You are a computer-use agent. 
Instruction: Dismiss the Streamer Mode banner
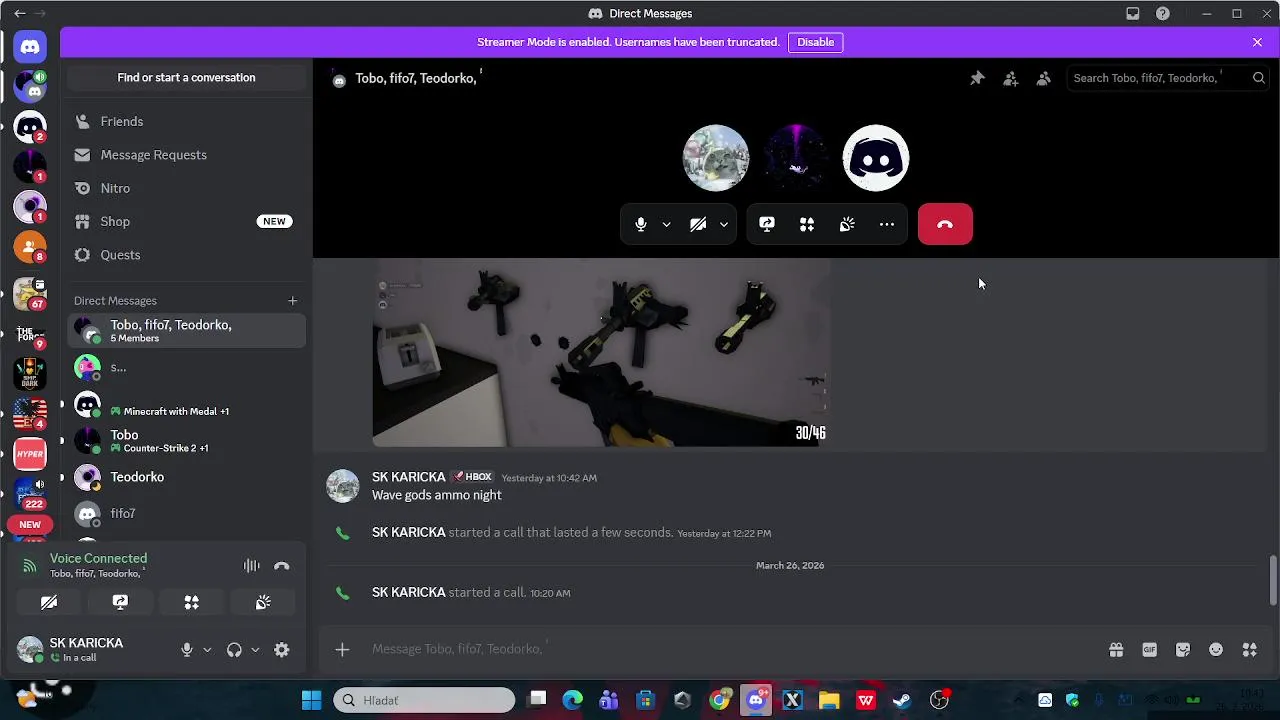1257,42
